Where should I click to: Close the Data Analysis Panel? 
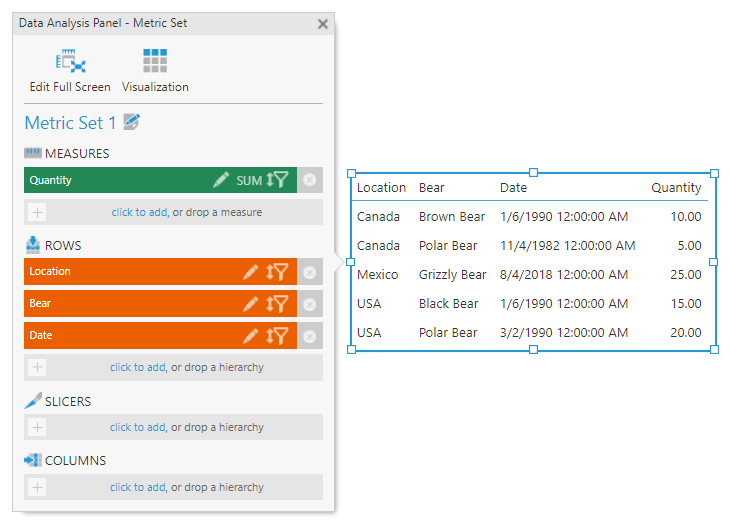click(x=323, y=24)
